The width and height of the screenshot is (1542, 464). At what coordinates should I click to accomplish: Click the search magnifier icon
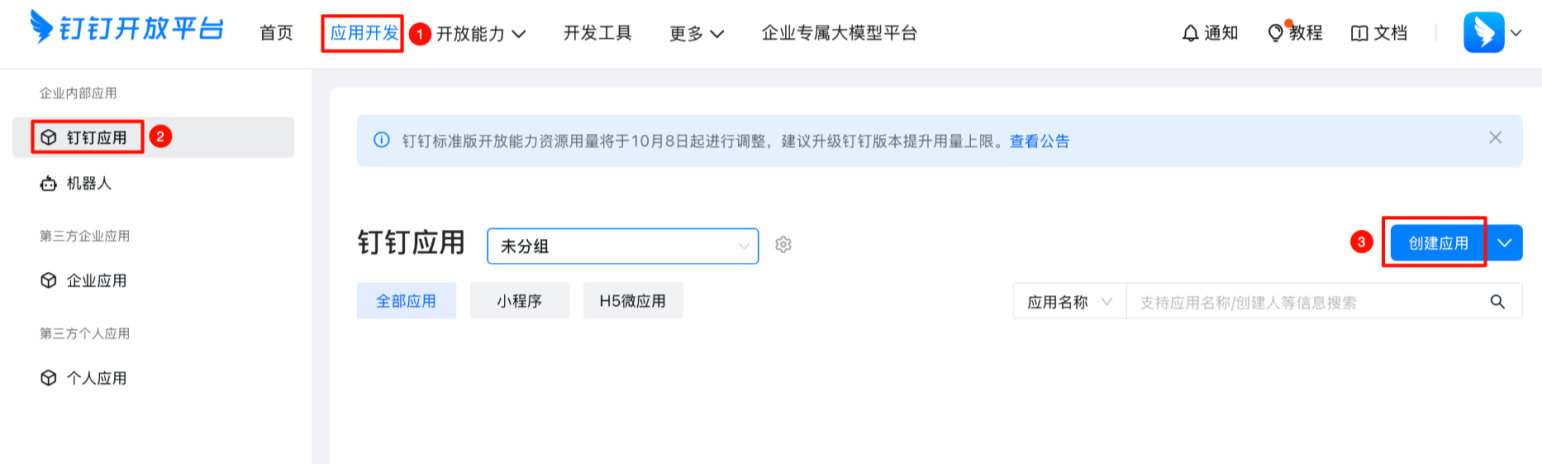[1498, 301]
